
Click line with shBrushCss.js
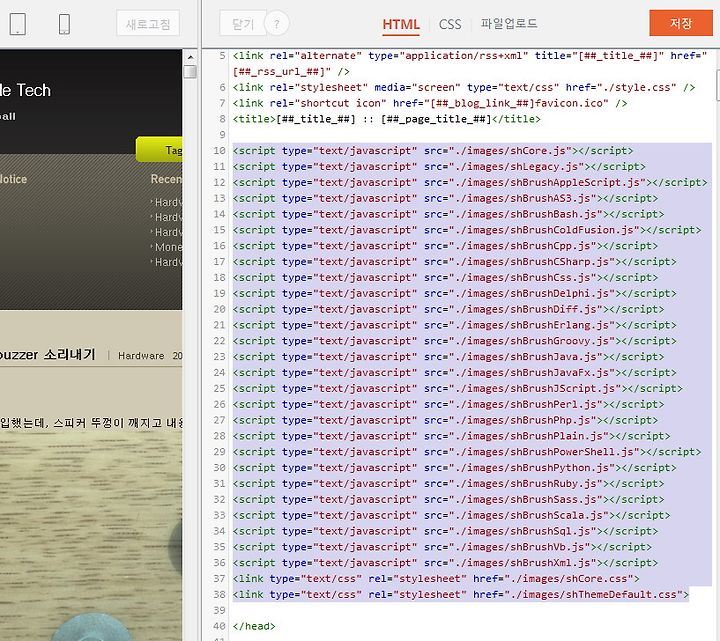(445, 277)
